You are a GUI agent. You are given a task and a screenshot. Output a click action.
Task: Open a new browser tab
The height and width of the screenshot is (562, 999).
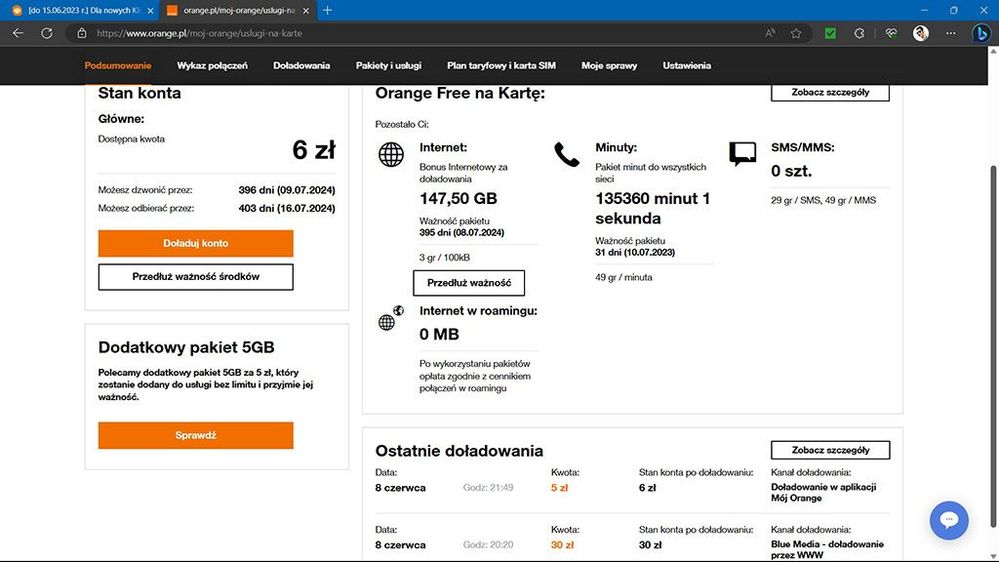[x=327, y=10]
